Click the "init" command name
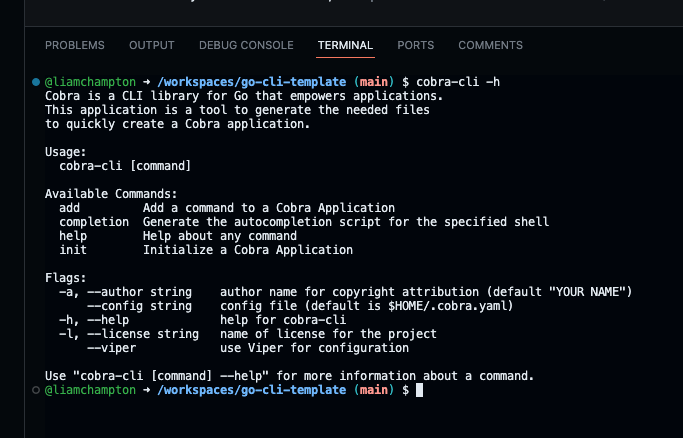Screen dimensions: 683x438 tap(73, 250)
